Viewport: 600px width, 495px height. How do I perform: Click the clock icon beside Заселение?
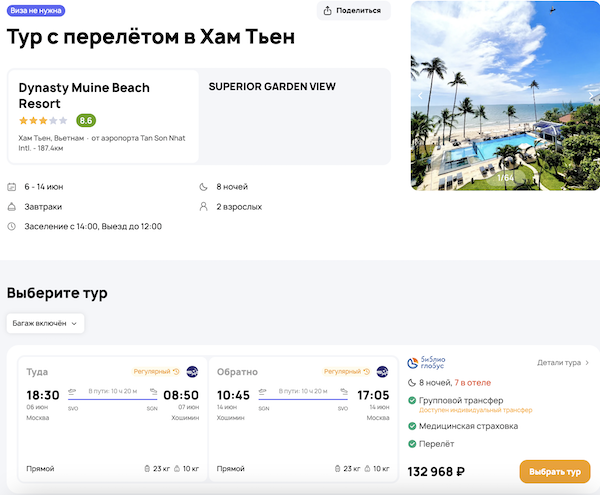[12, 227]
